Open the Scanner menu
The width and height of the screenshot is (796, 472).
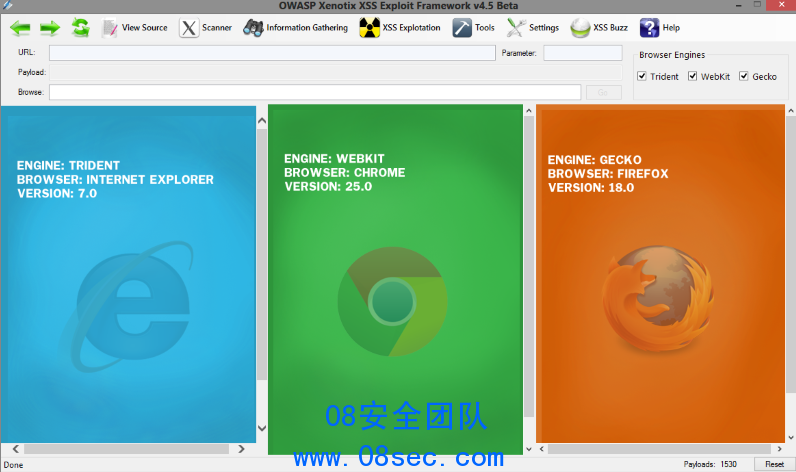[217, 28]
